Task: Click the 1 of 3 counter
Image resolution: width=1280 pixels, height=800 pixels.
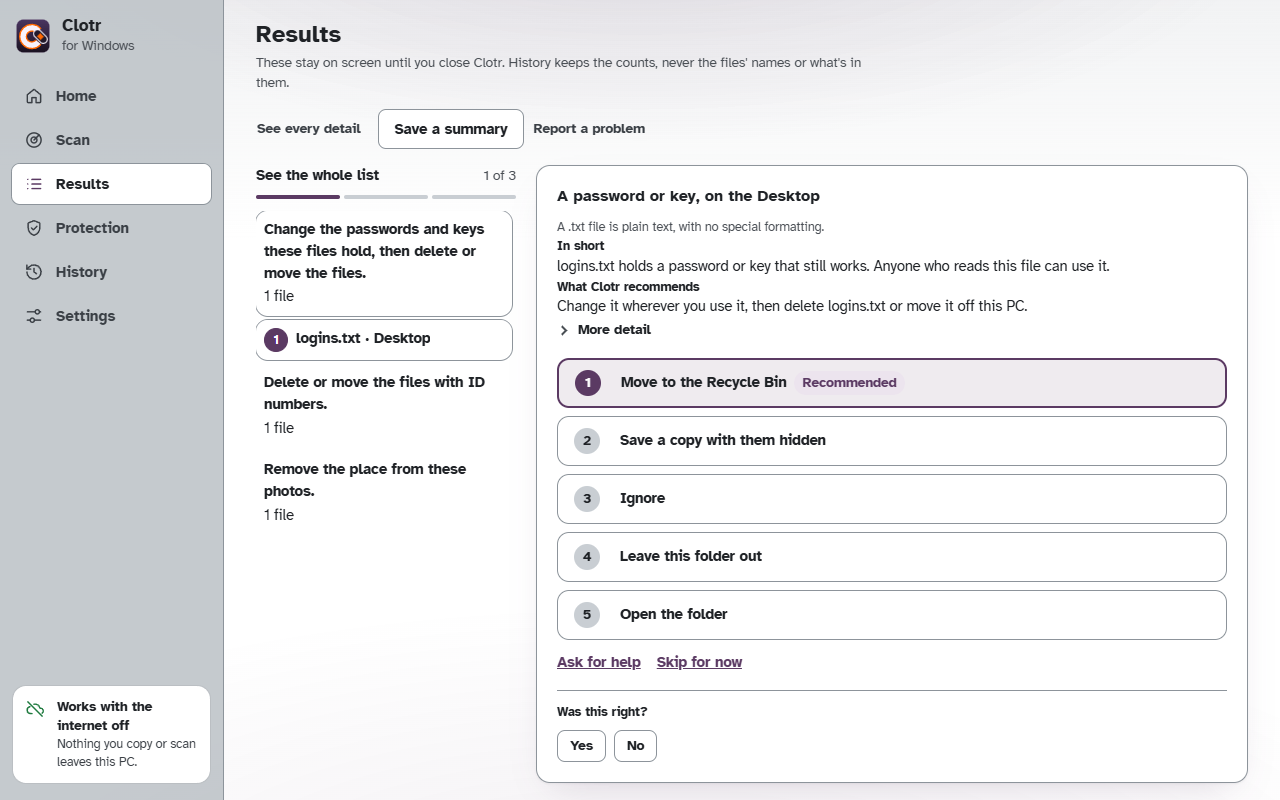Action: pyautogui.click(x=499, y=175)
